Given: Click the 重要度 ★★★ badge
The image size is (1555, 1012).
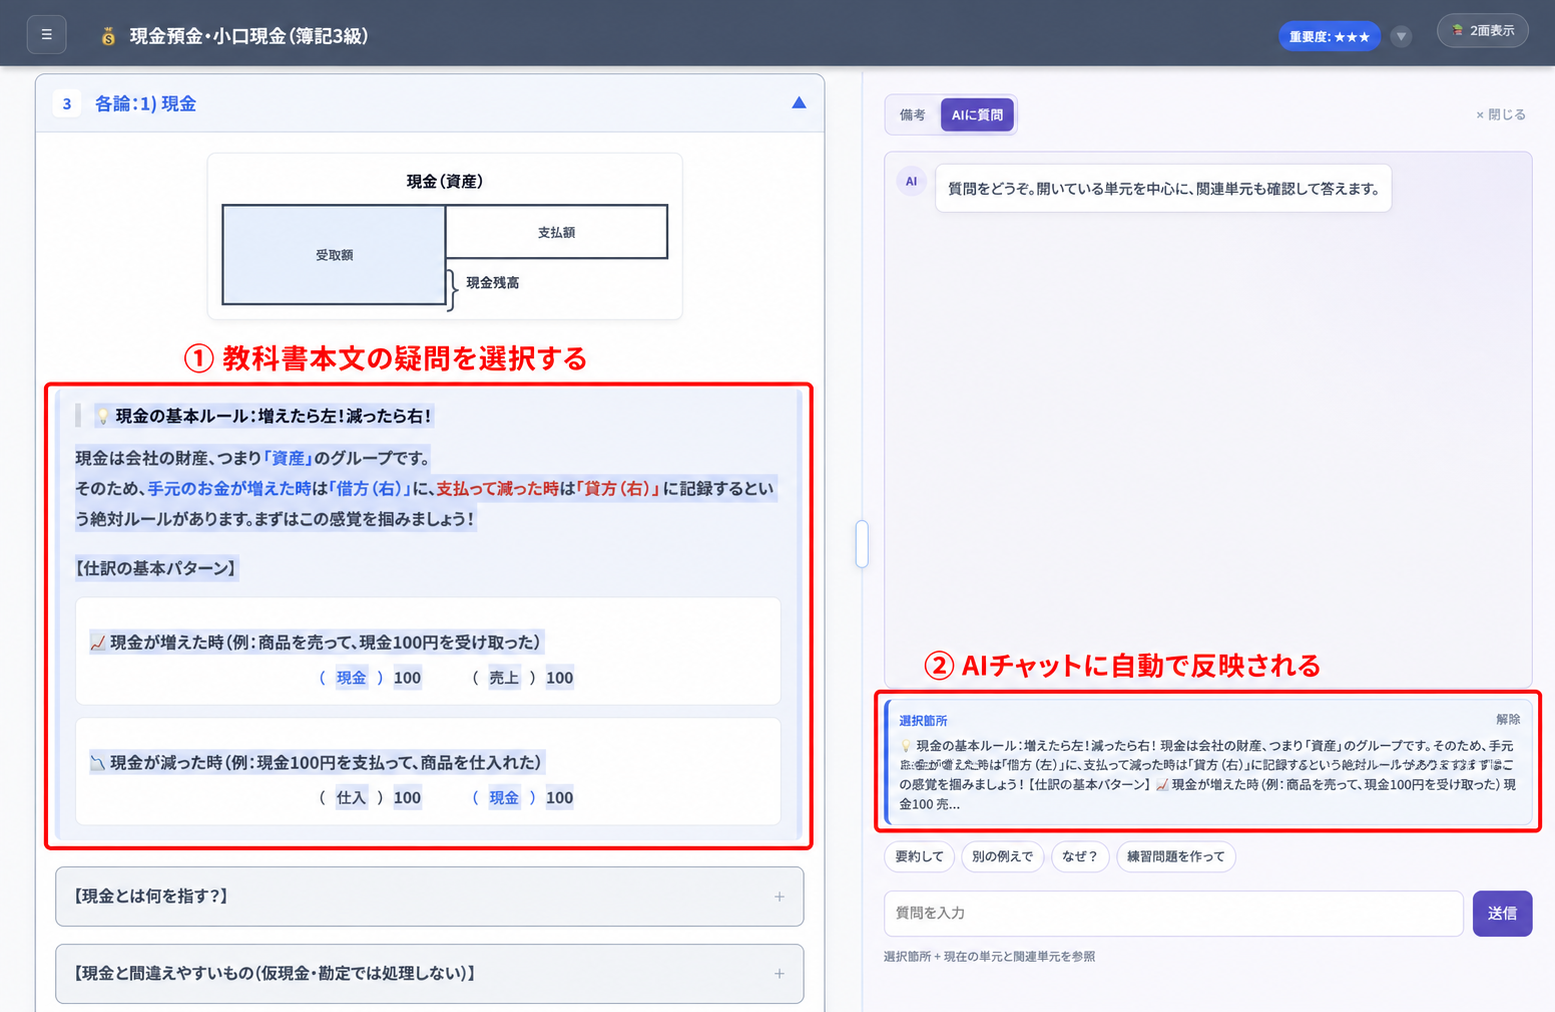Looking at the screenshot, I should (x=1329, y=37).
